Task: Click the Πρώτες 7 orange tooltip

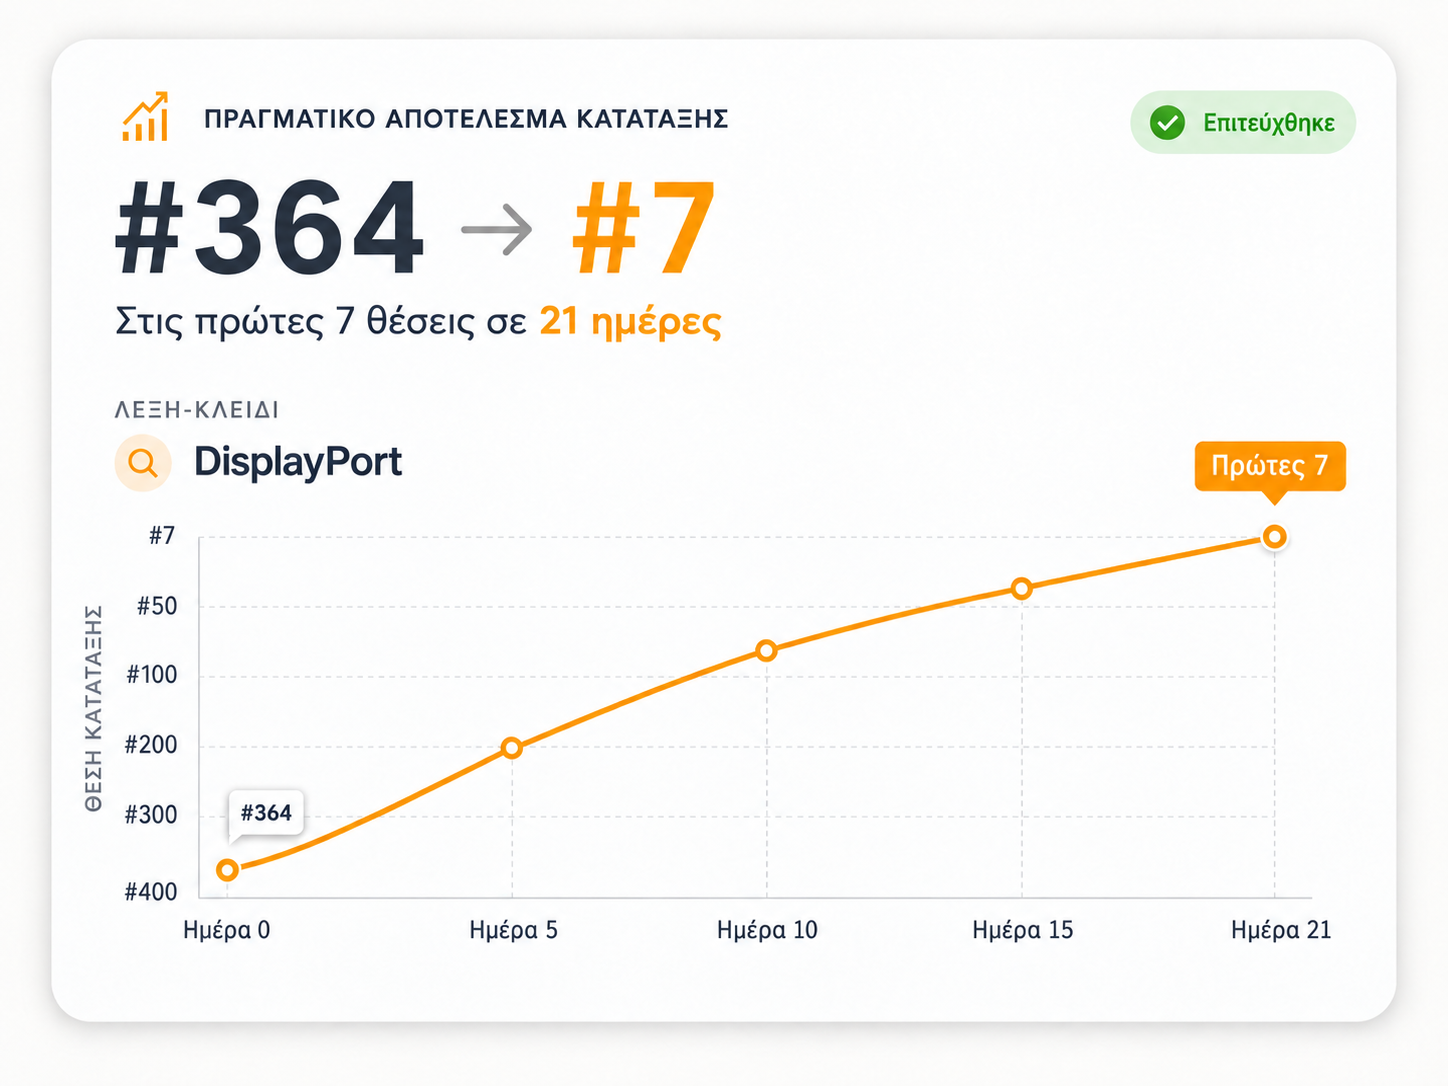Action: click(1270, 466)
